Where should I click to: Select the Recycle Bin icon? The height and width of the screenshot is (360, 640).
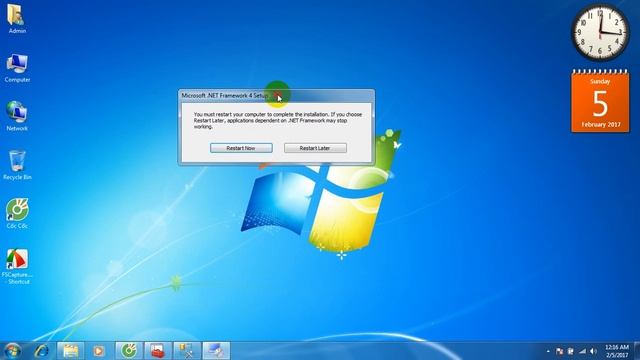click(x=17, y=165)
